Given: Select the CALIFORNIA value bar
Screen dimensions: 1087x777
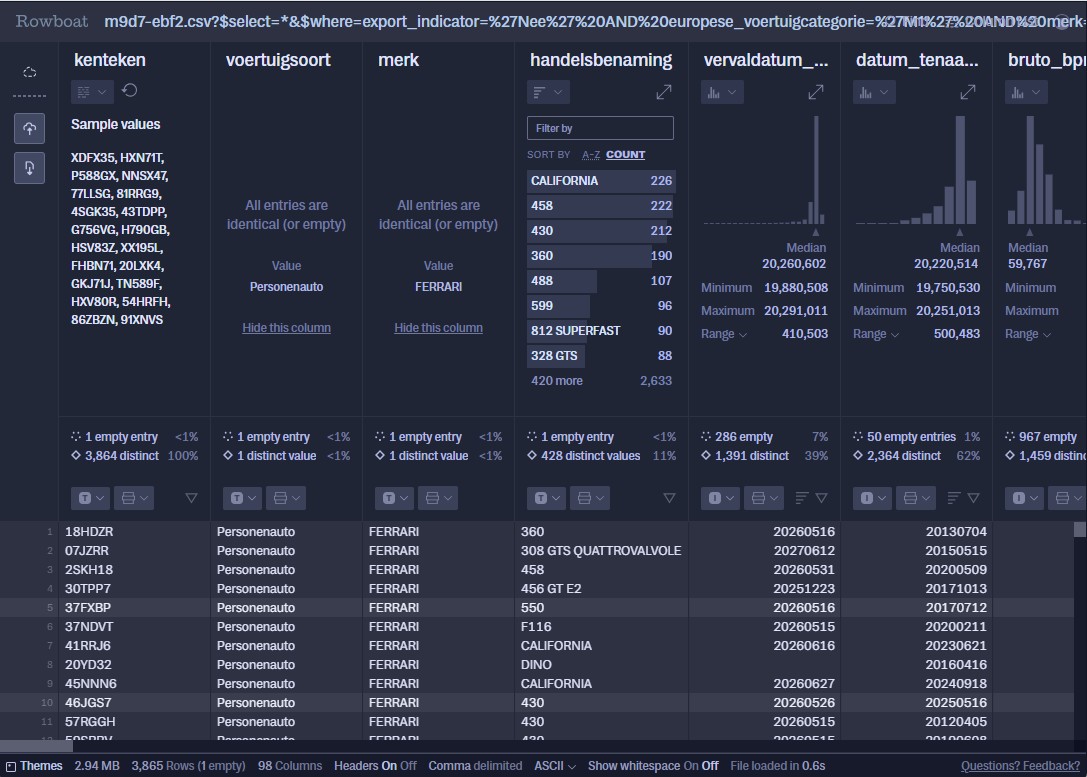Looking at the screenshot, I should [x=600, y=181].
